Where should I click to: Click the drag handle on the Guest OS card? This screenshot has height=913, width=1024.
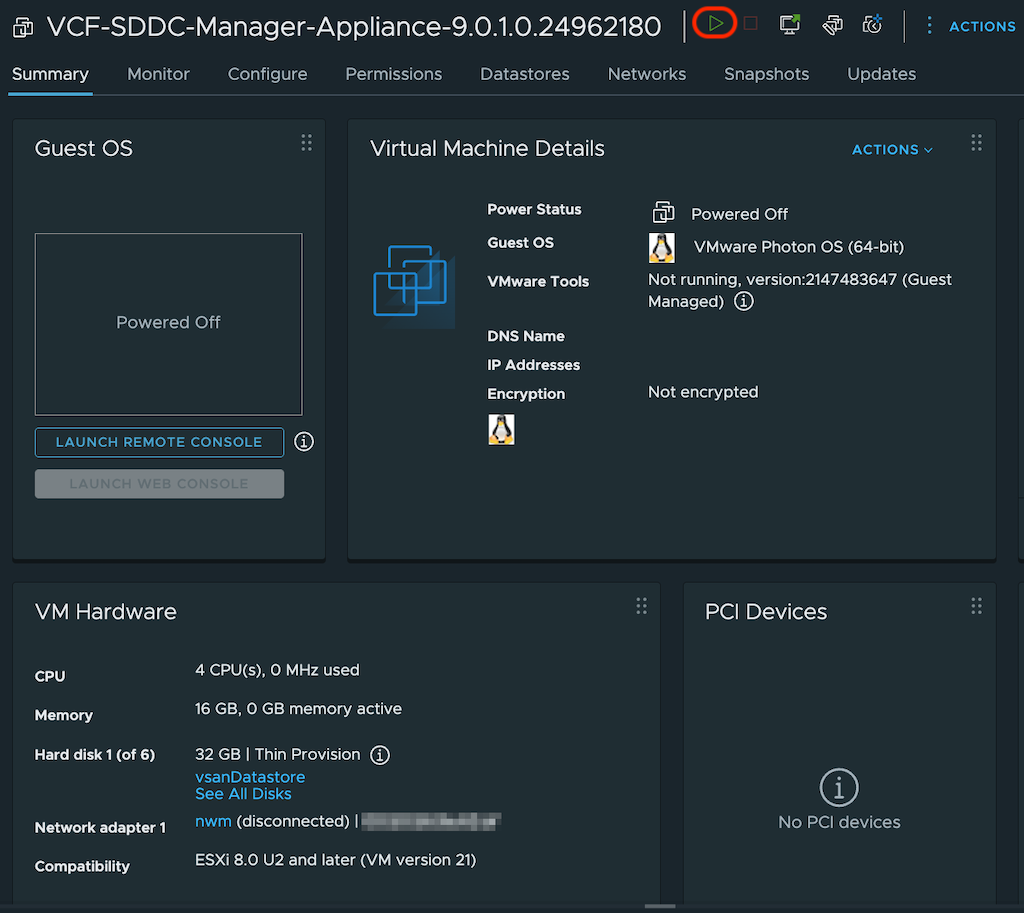coord(306,143)
